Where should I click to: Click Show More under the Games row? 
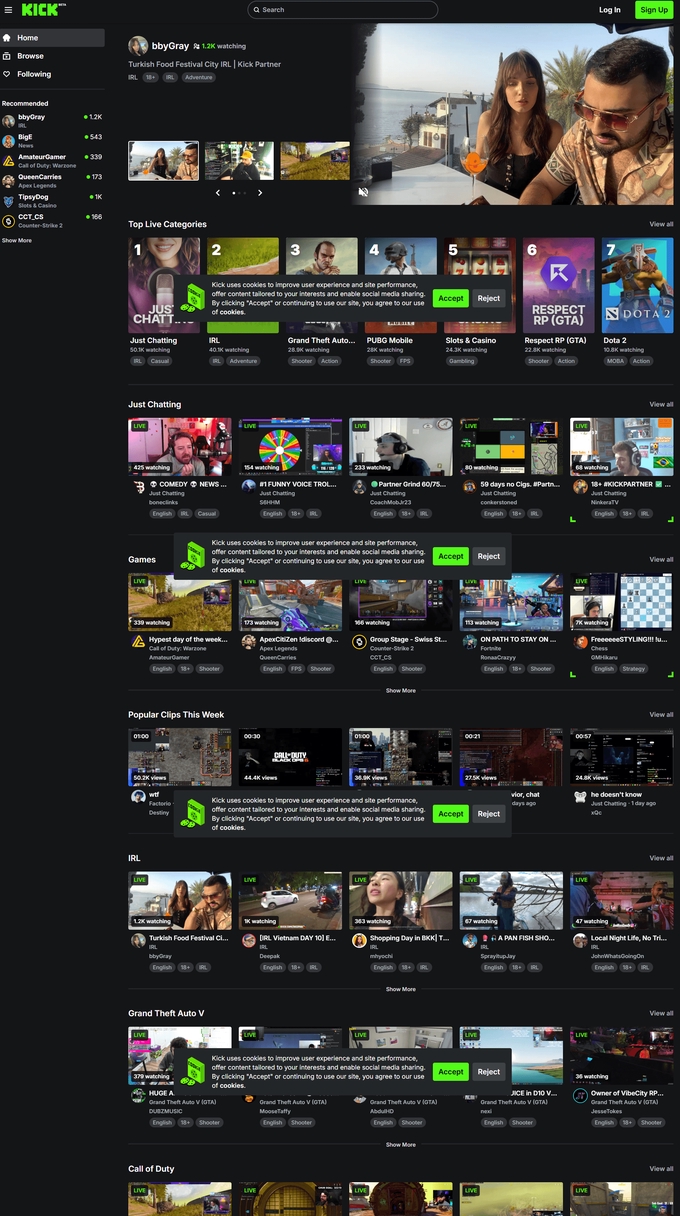401,691
